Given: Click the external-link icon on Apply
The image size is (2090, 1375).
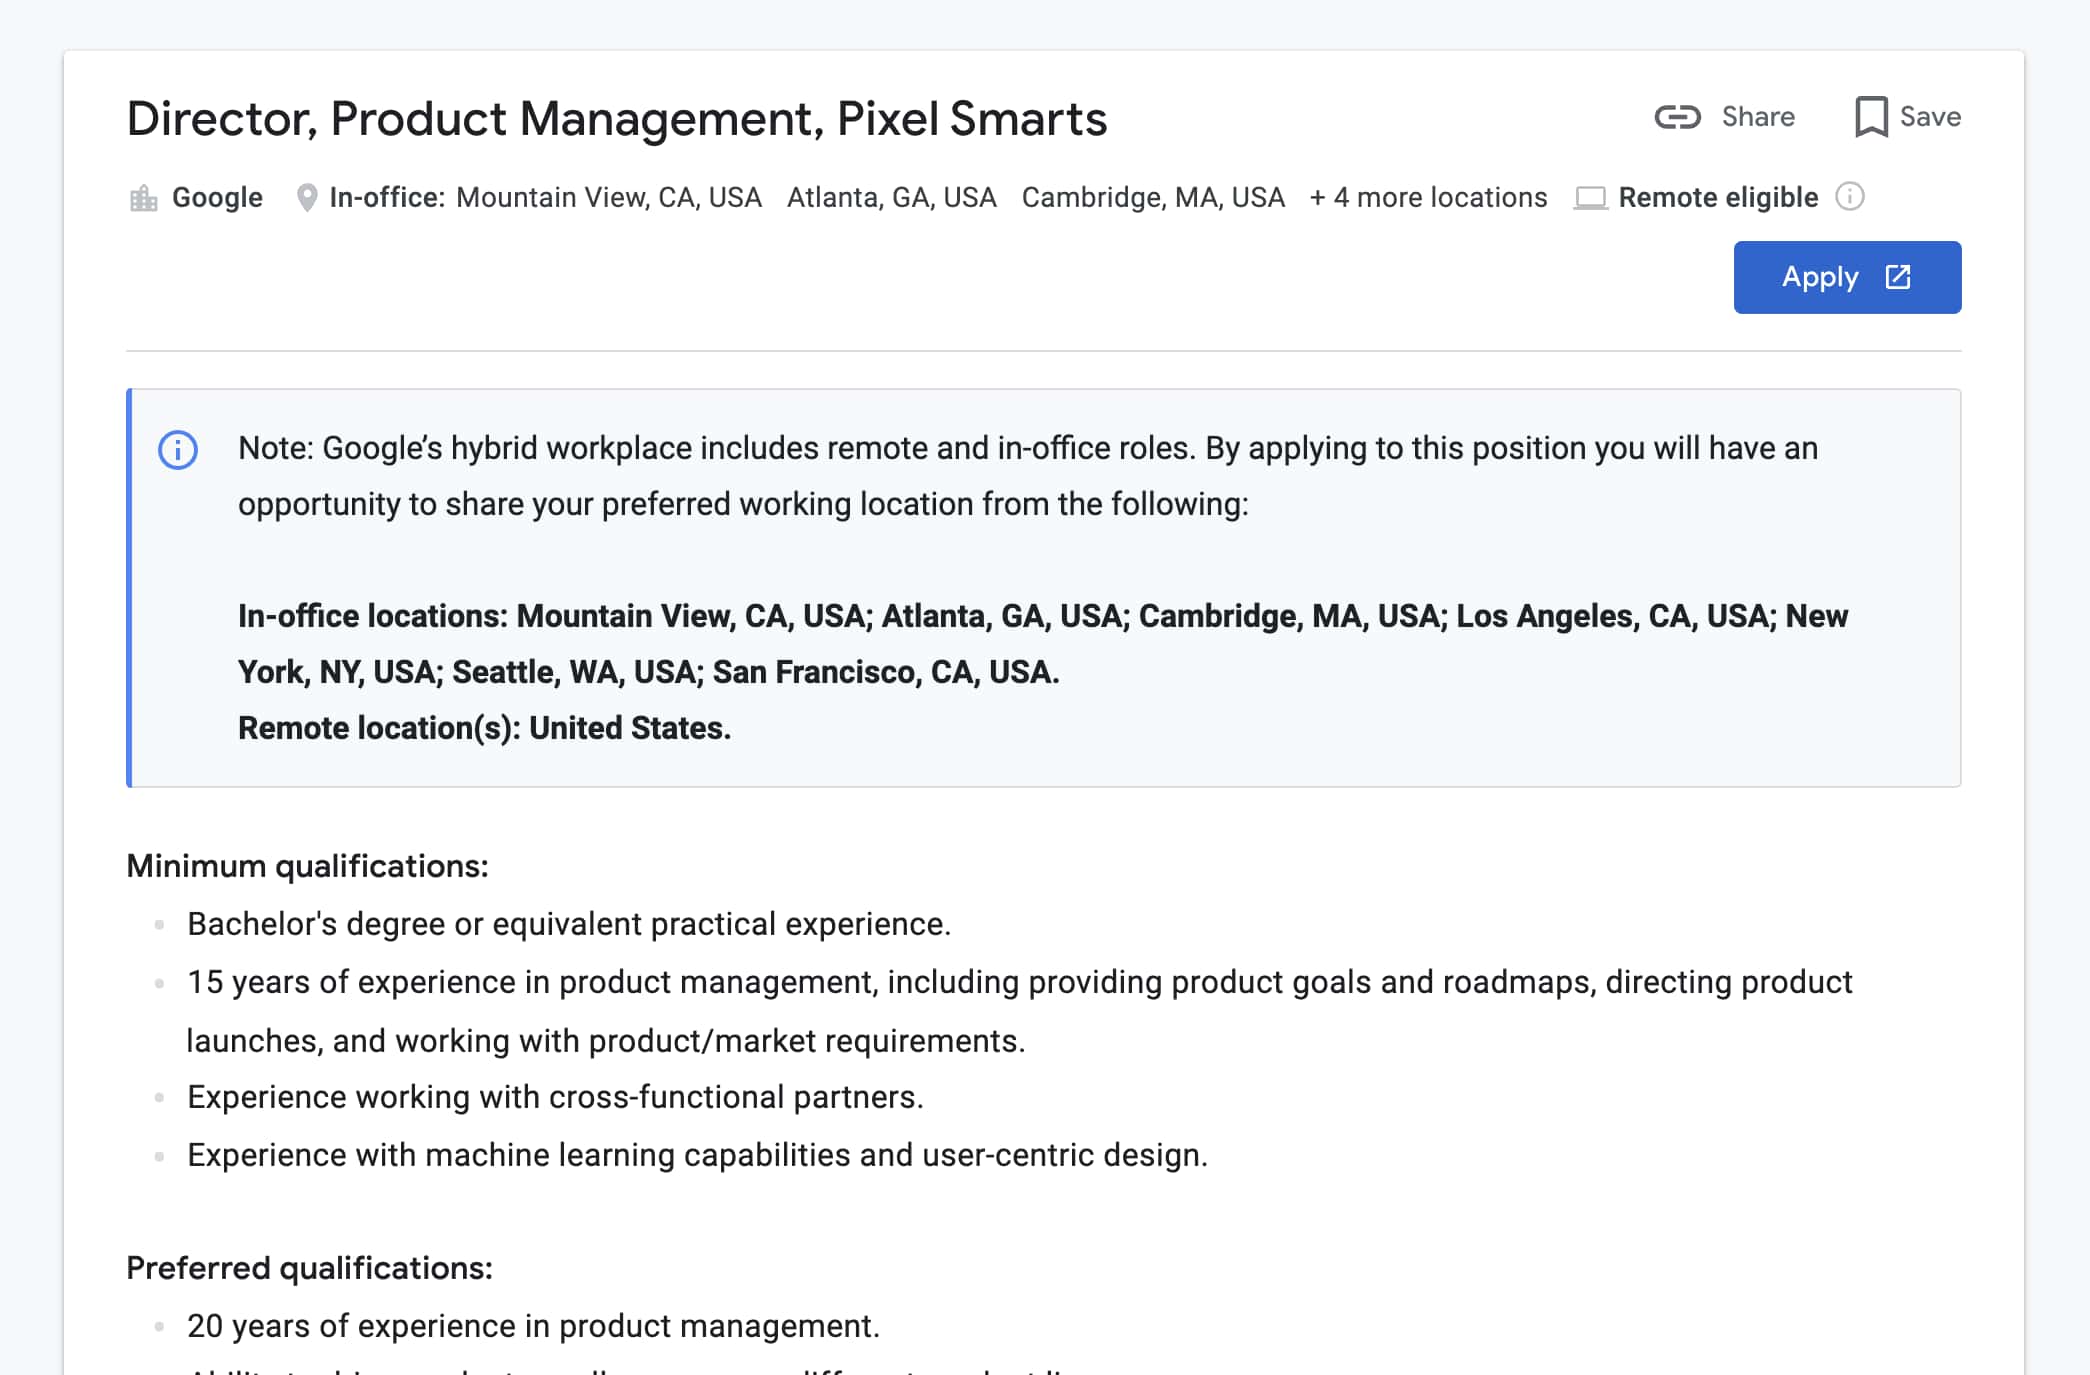Looking at the screenshot, I should [1897, 277].
